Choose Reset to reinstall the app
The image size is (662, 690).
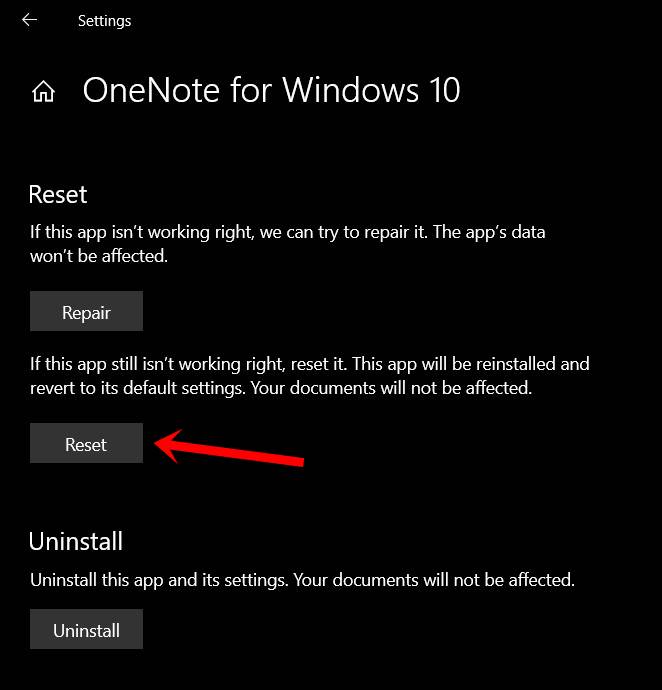tap(86, 443)
